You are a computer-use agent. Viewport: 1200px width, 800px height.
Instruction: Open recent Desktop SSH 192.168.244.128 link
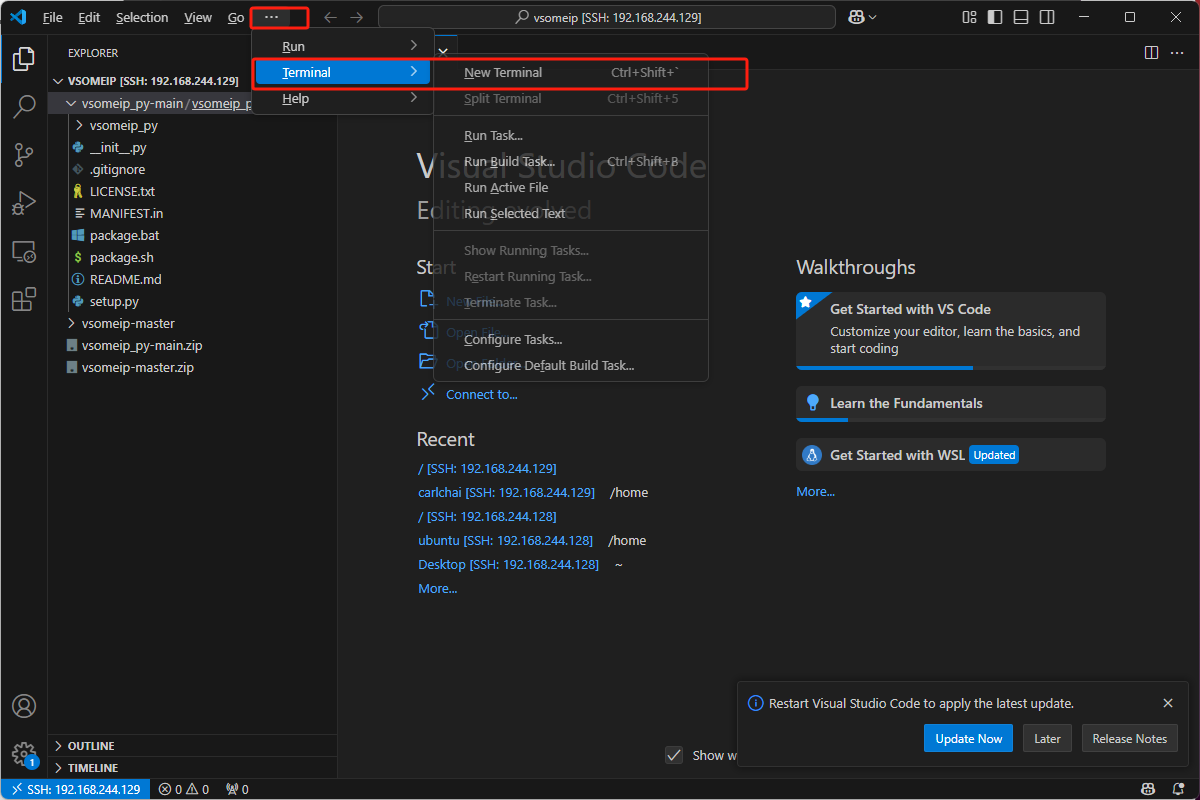pyautogui.click(x=508, y=564)
